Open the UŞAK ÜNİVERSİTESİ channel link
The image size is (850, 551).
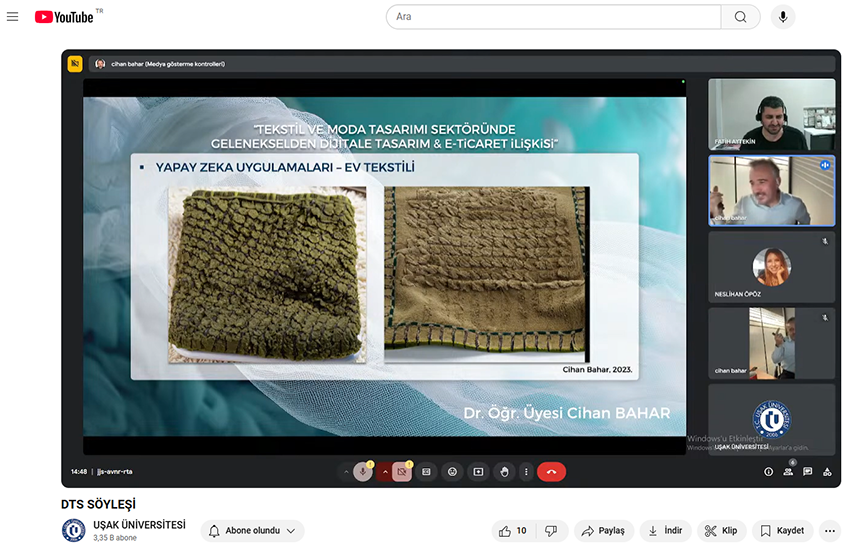138,524
